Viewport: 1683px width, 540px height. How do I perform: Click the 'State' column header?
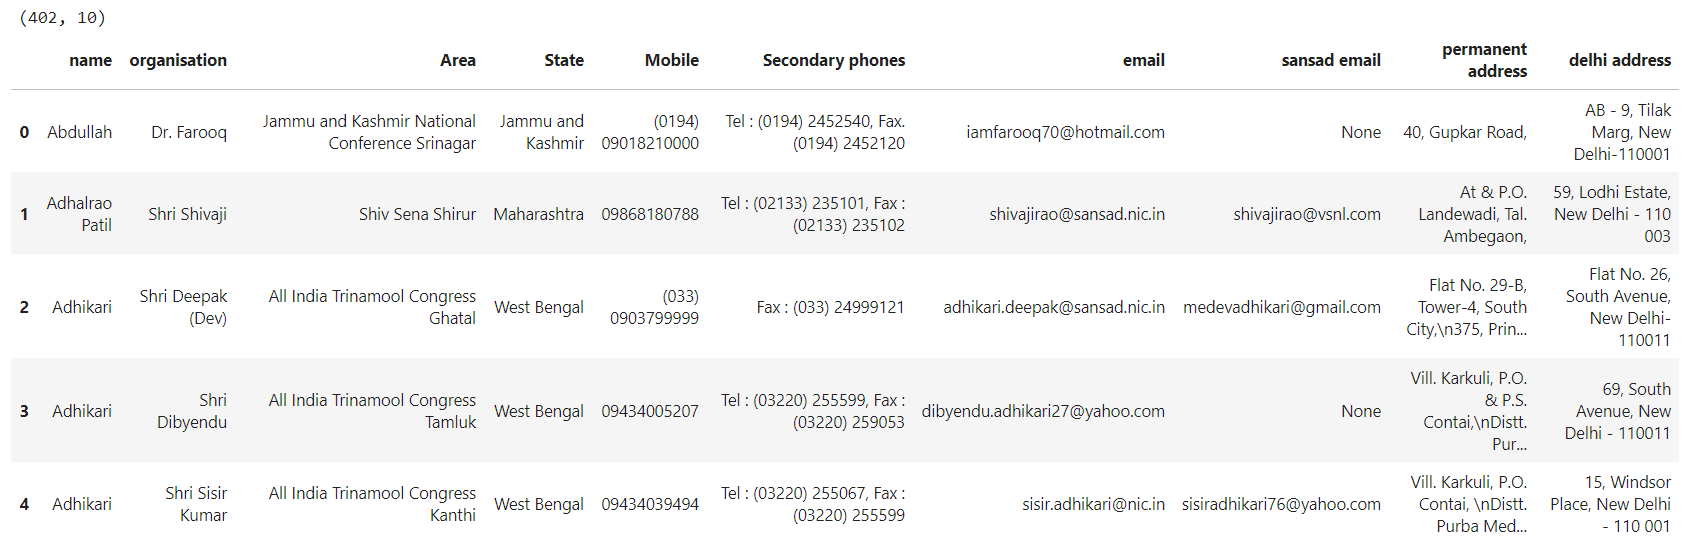564,60
